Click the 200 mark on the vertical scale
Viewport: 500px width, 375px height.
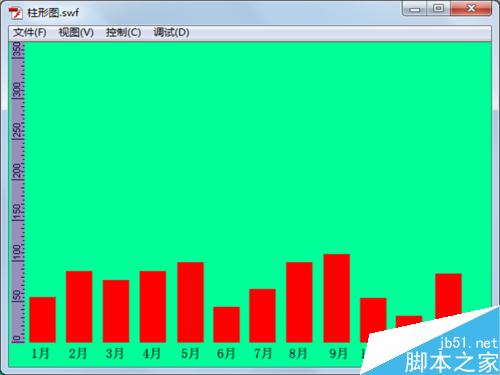pos(17,171)
